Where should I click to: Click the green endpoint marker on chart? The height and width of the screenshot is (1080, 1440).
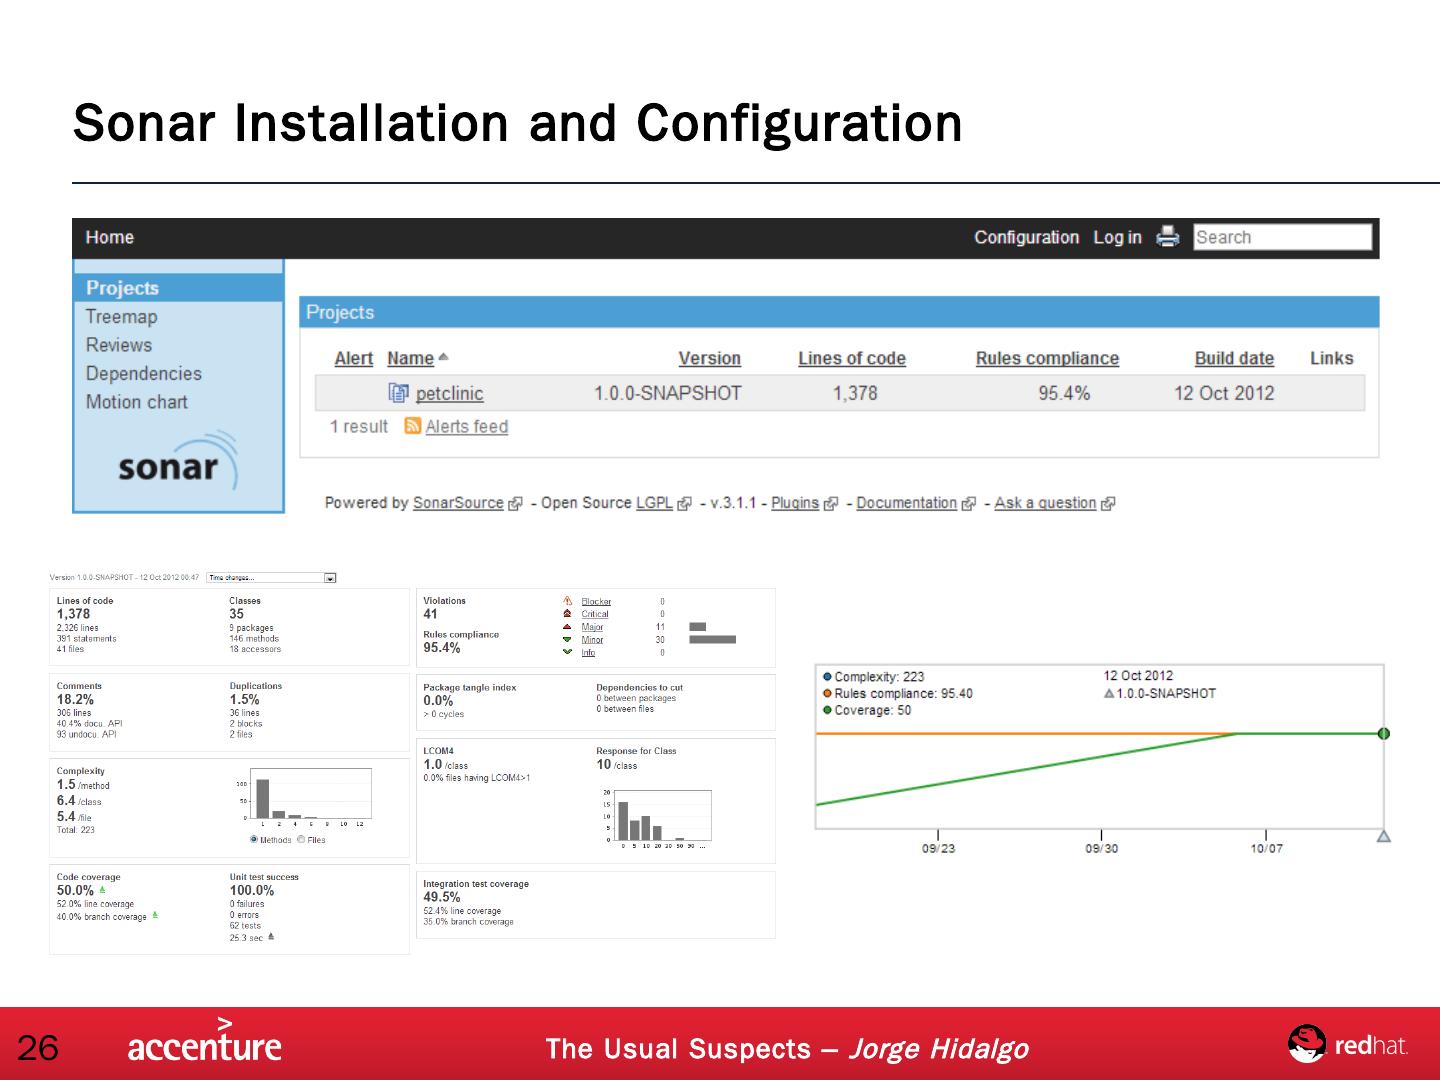tap(1383, 734)
